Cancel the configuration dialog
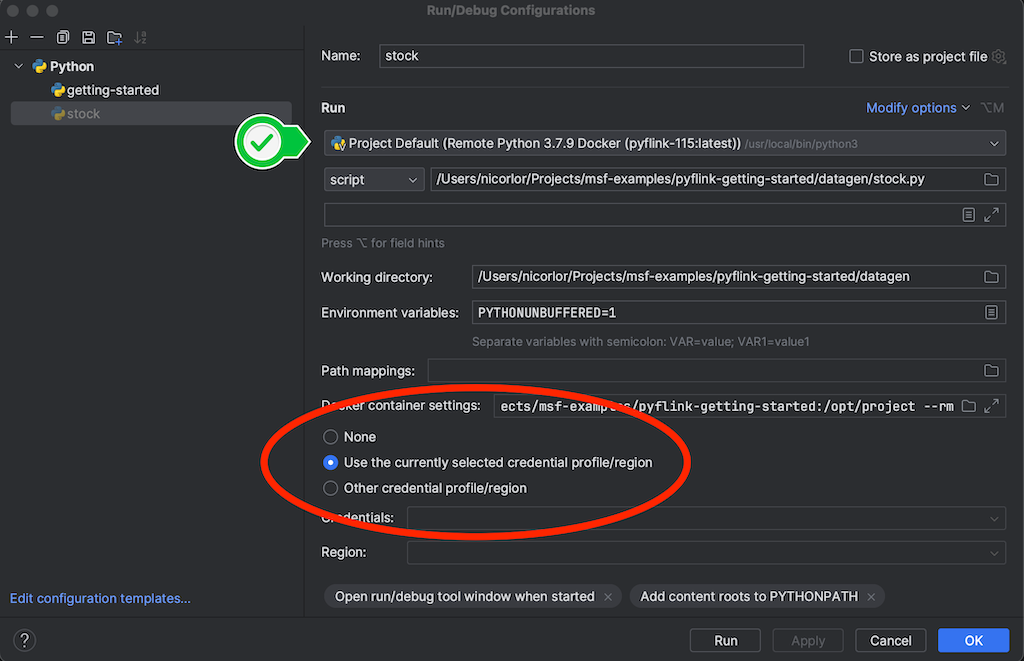 890,641
